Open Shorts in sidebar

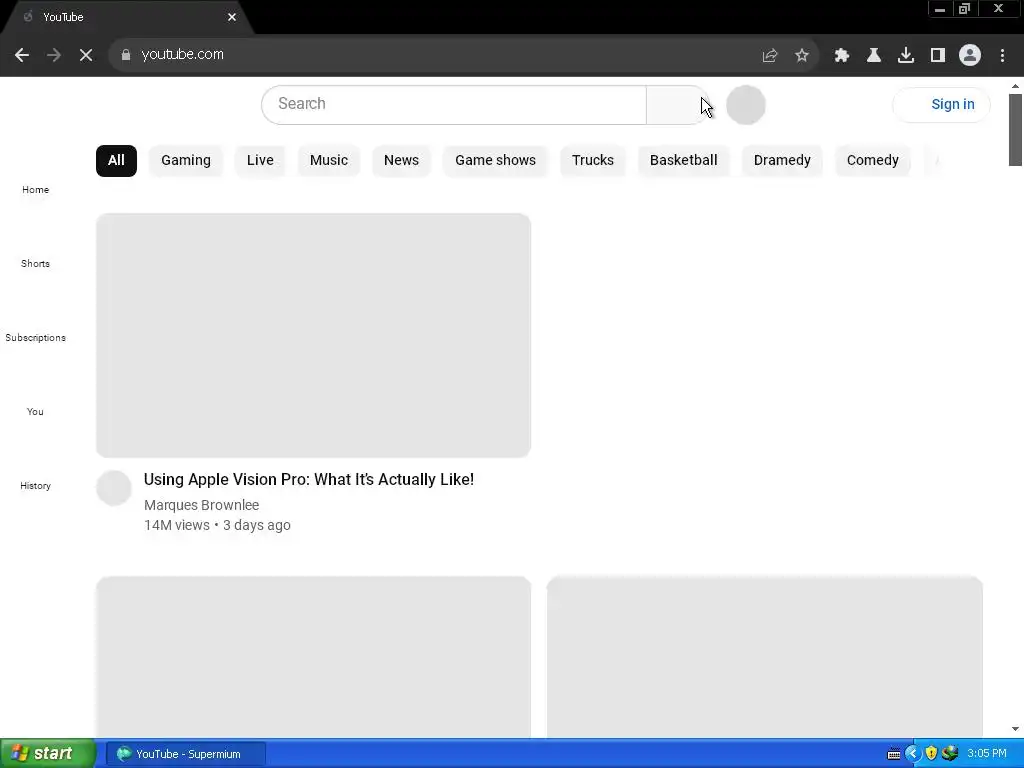(x=35, y=264)
